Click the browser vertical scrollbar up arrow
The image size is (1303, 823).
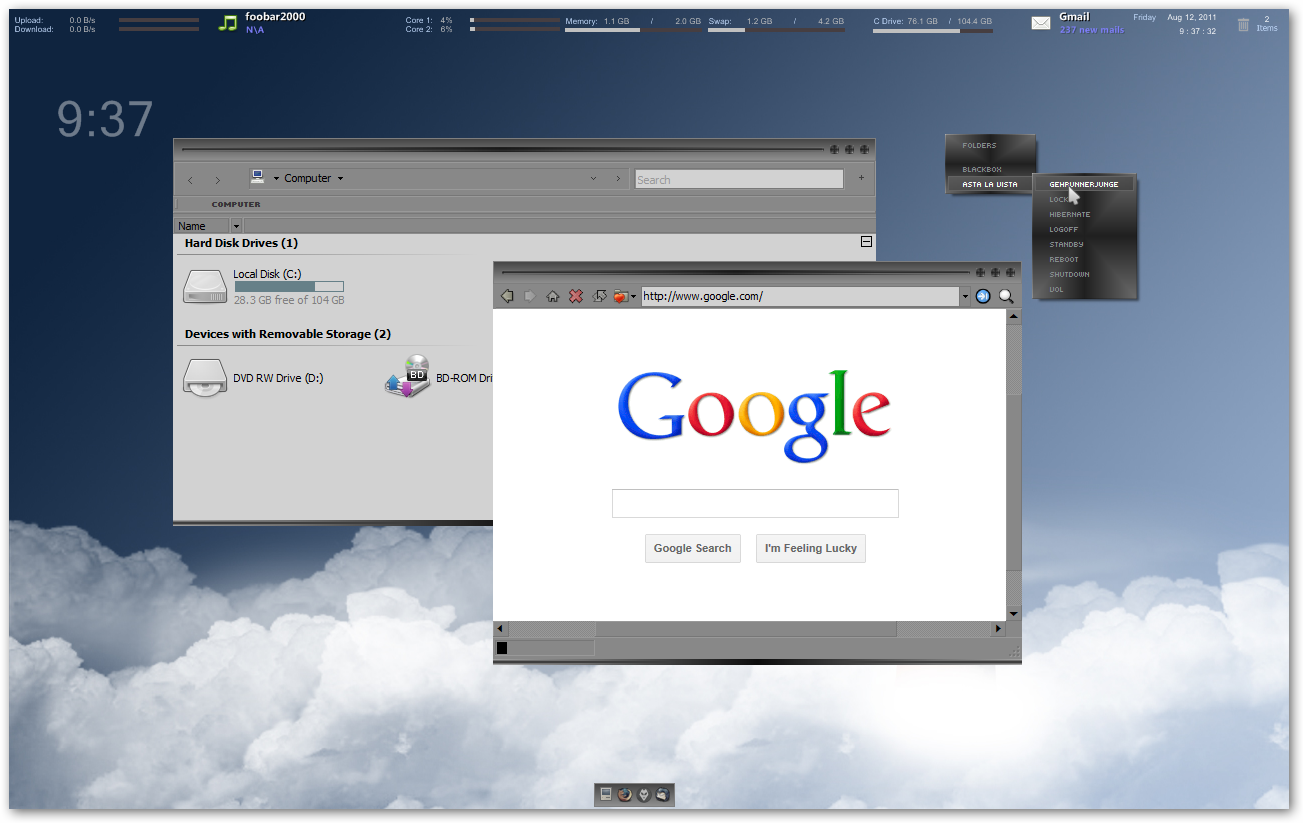[x=1013, y=316]
